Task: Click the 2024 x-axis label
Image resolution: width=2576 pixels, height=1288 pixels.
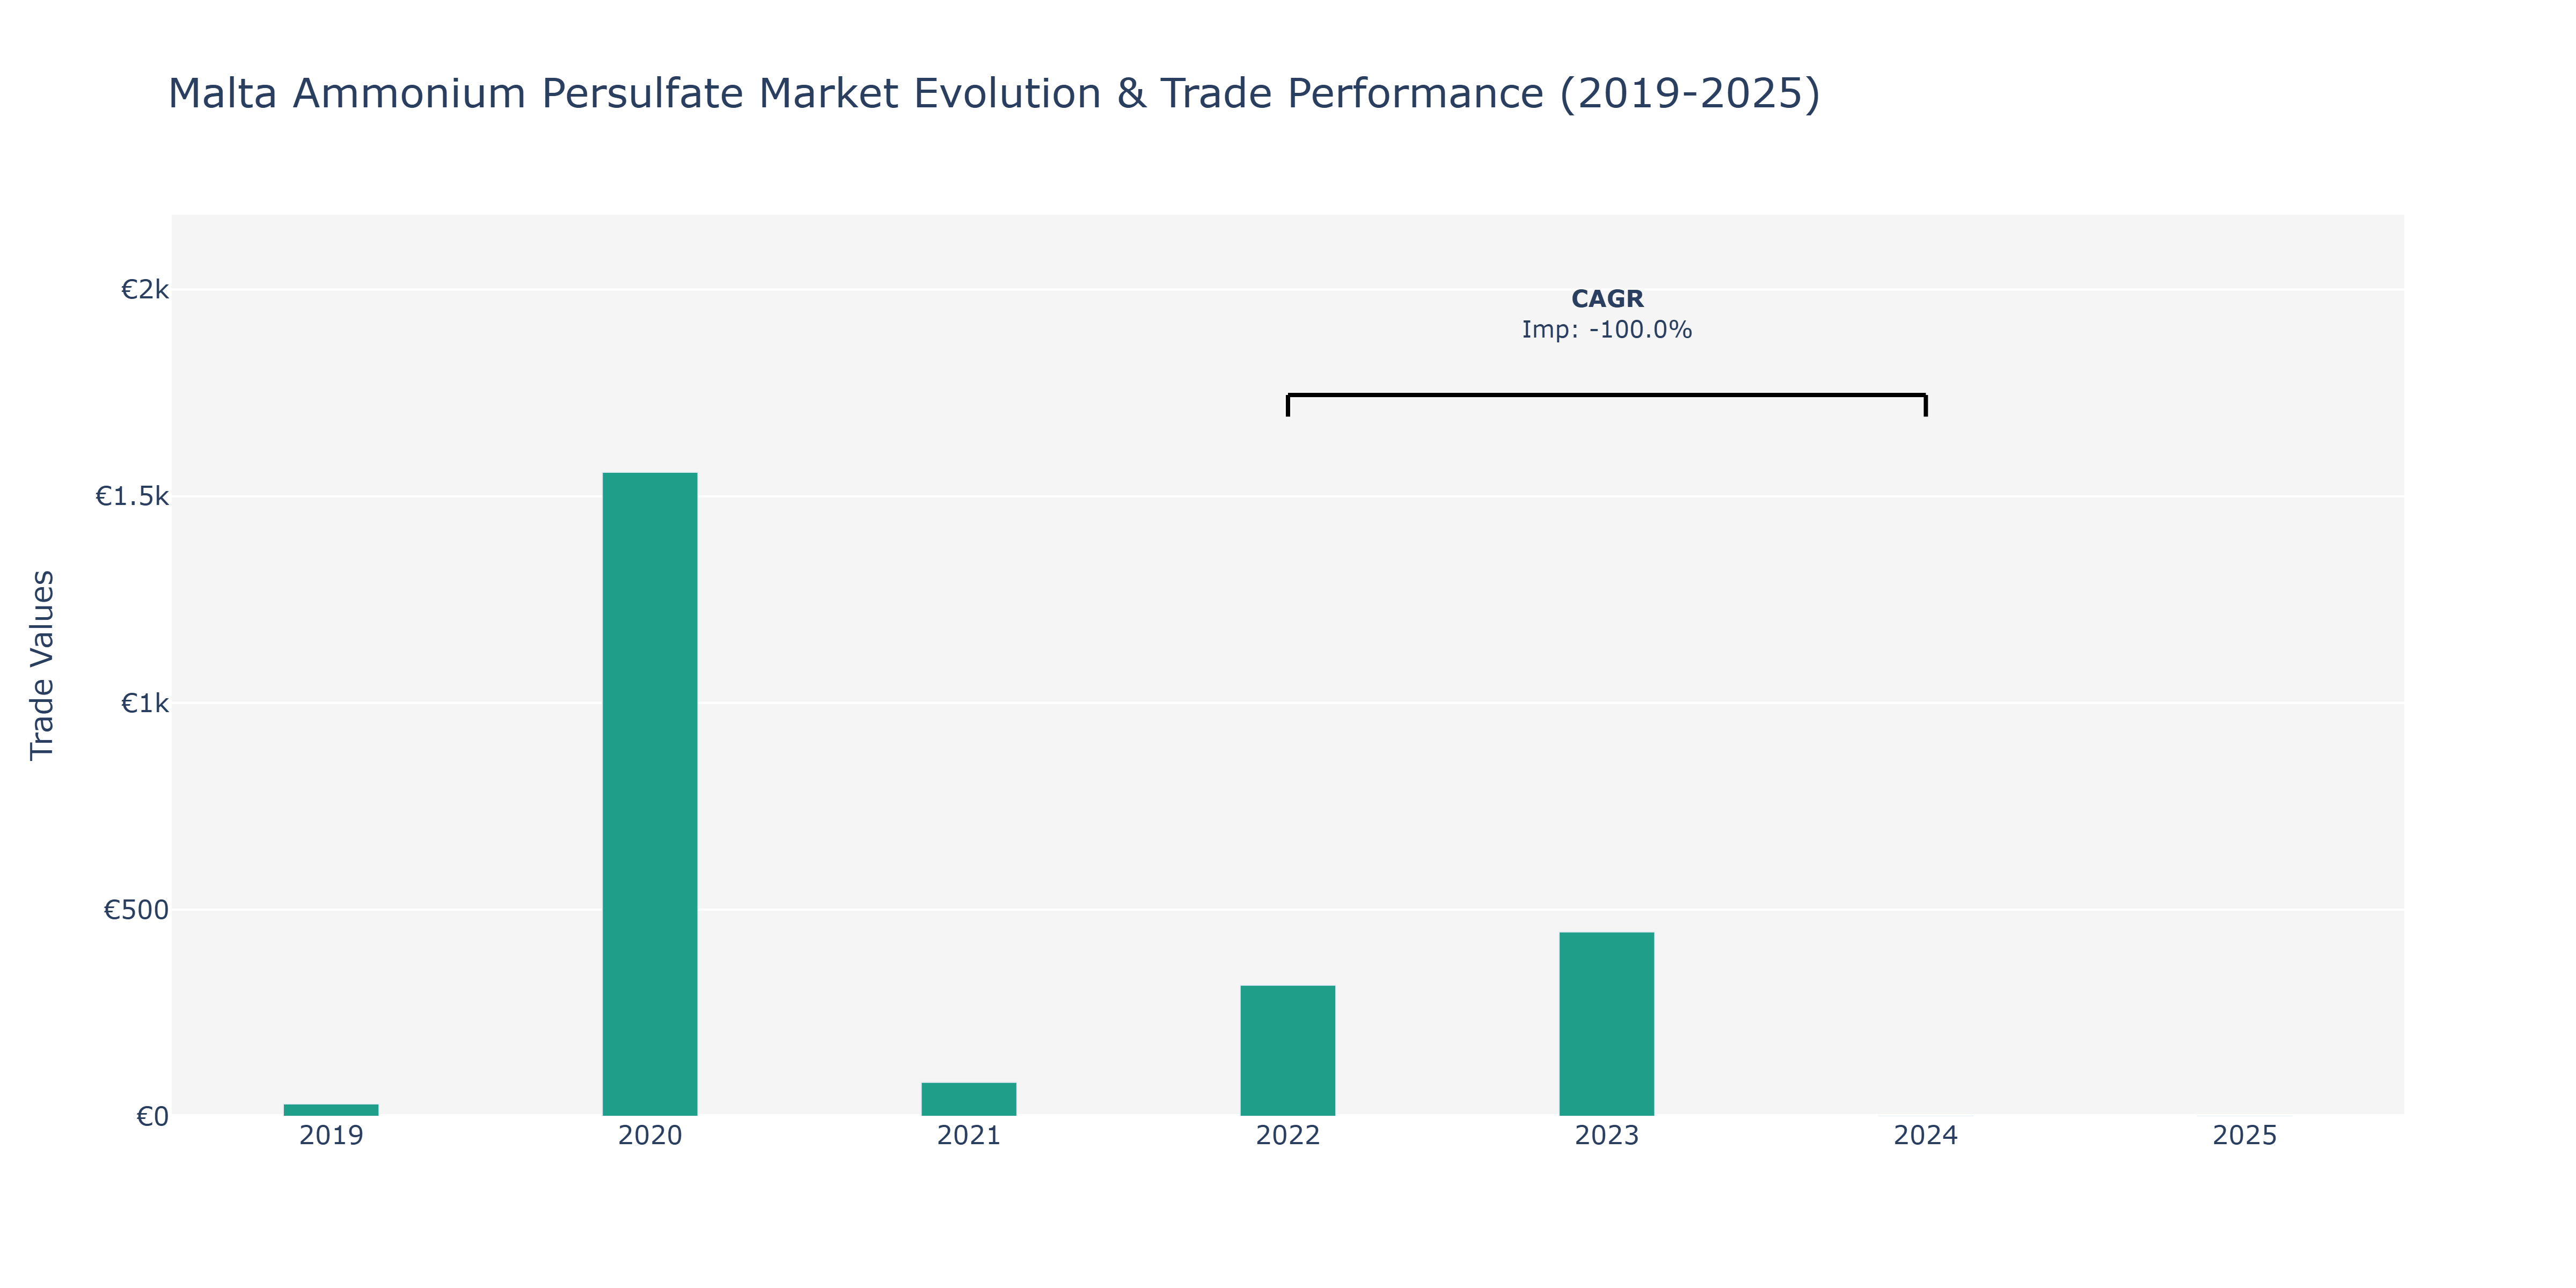Action: 1926,1136
